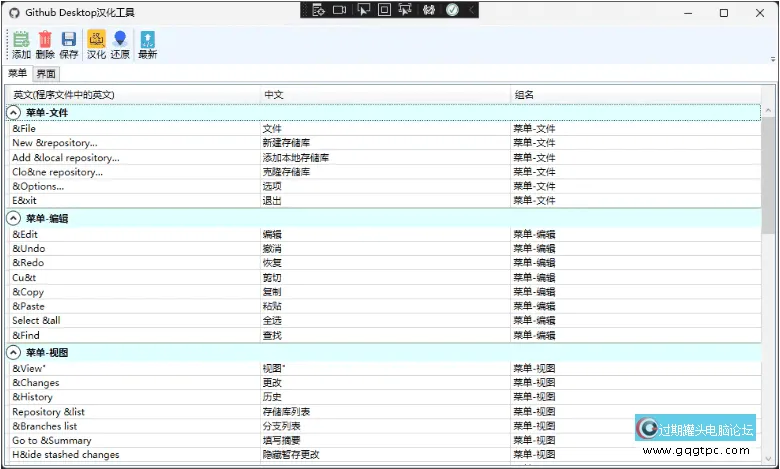Click the 全选 translation cell
The image size is (780, 469).
(386, 320)
